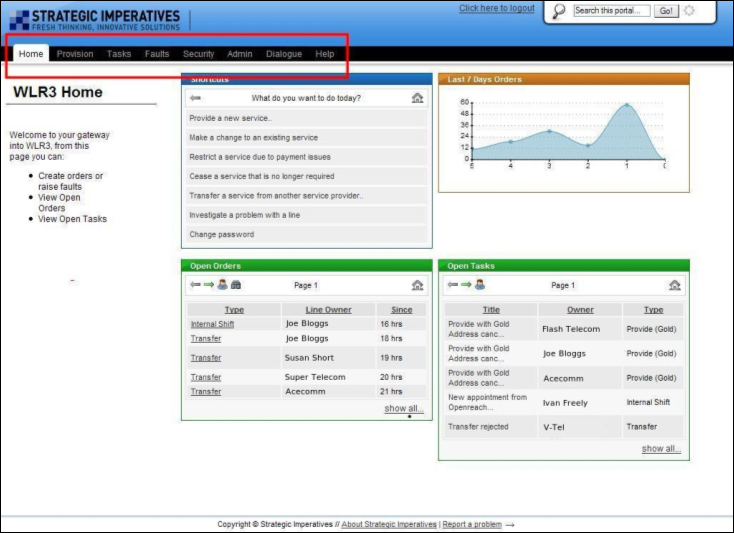Click the magnifier icon beside the search box

point(558,11)
